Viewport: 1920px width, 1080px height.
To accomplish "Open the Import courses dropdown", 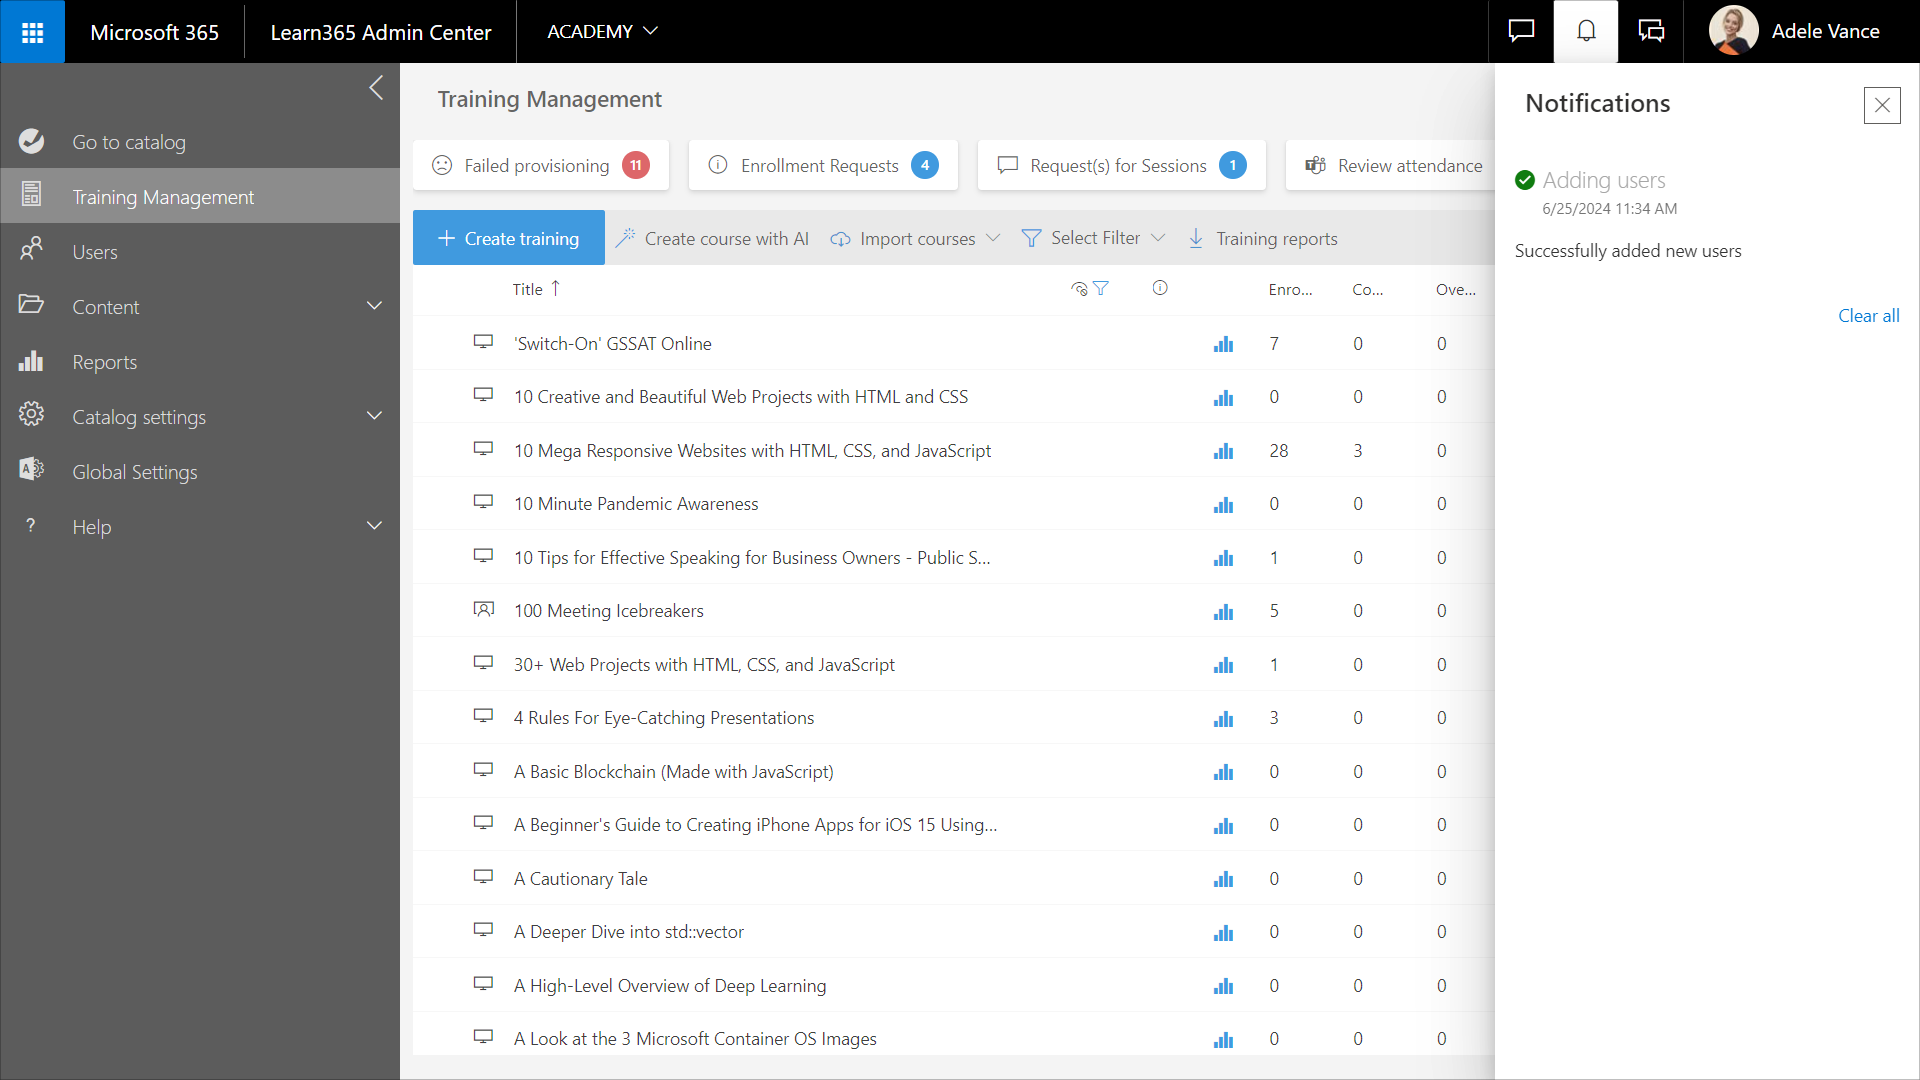I will coord(916,239).
